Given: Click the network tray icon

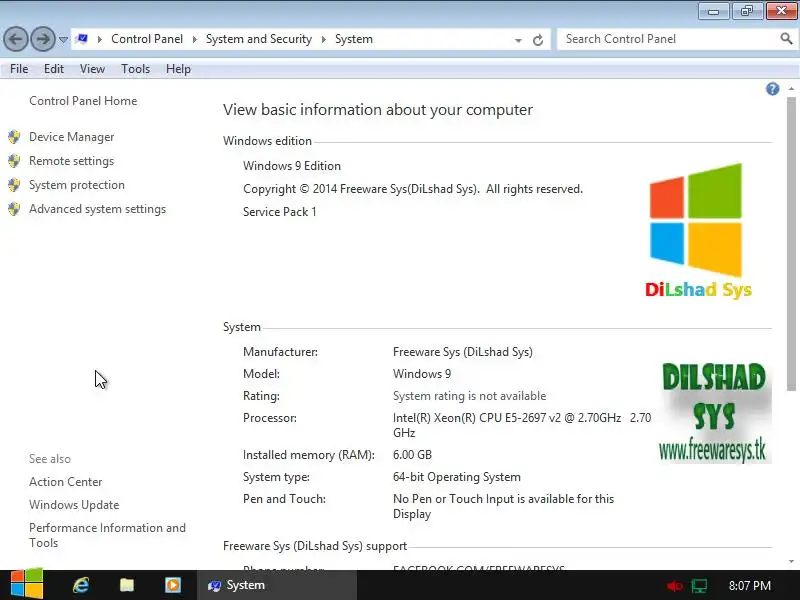Looking at the screenshot, I should [699, 586].
